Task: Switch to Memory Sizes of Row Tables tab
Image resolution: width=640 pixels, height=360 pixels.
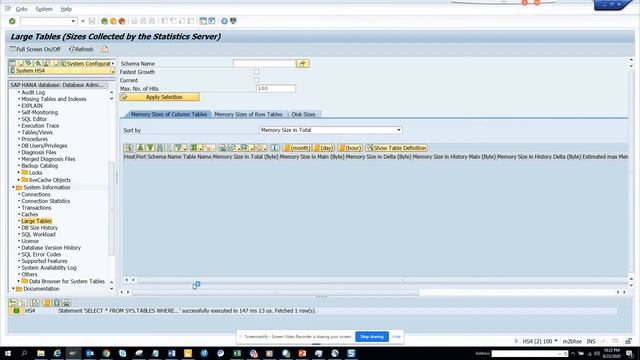Action: [x=248, y=114]
